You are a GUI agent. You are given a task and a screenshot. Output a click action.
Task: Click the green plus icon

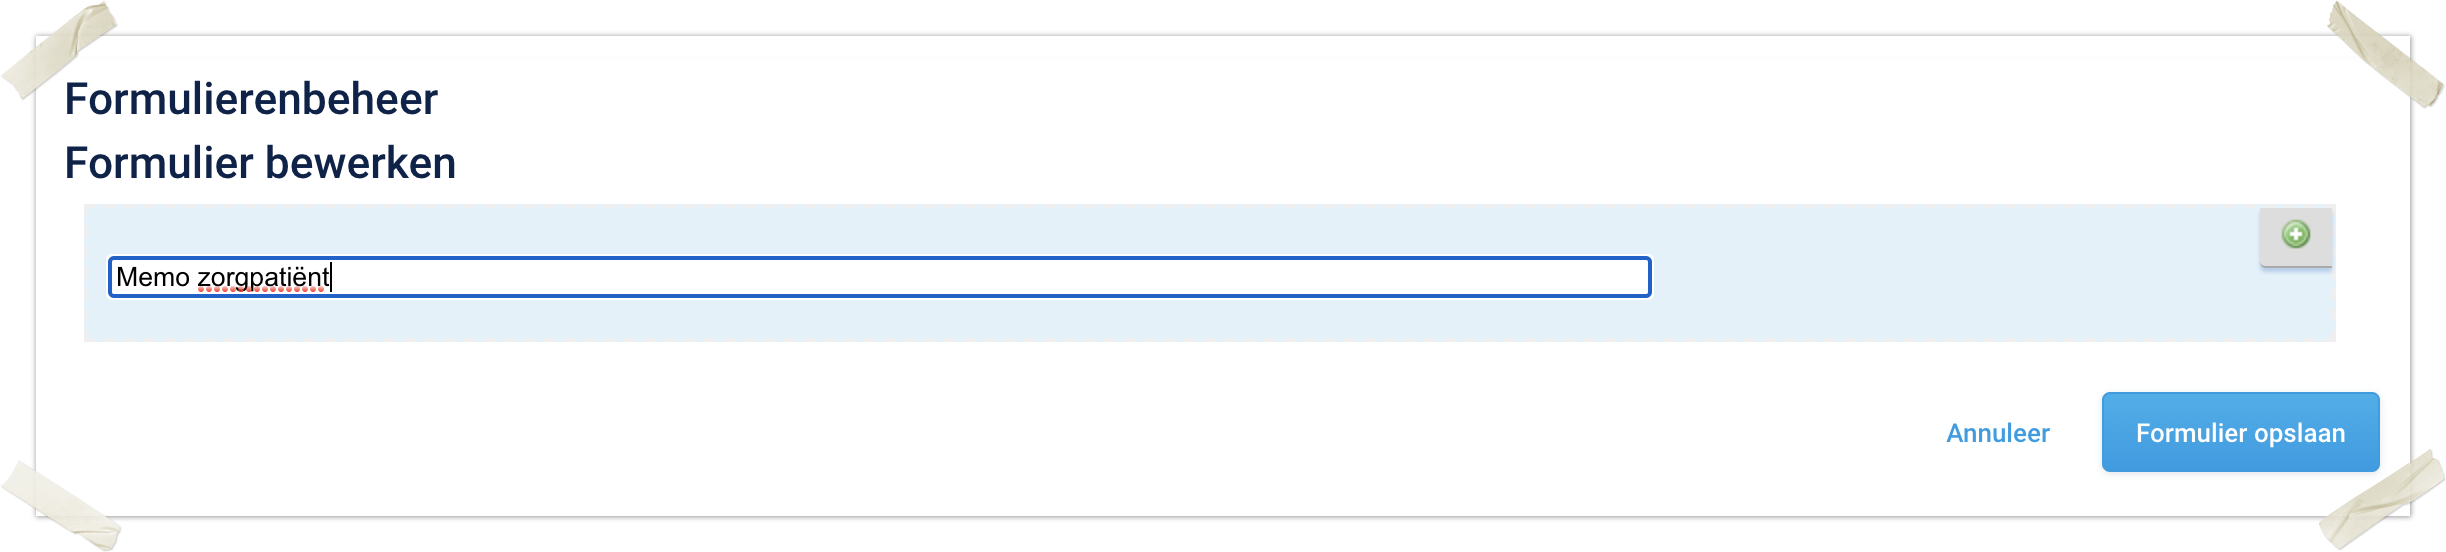pyautogui.click(x=2295, y=235)
